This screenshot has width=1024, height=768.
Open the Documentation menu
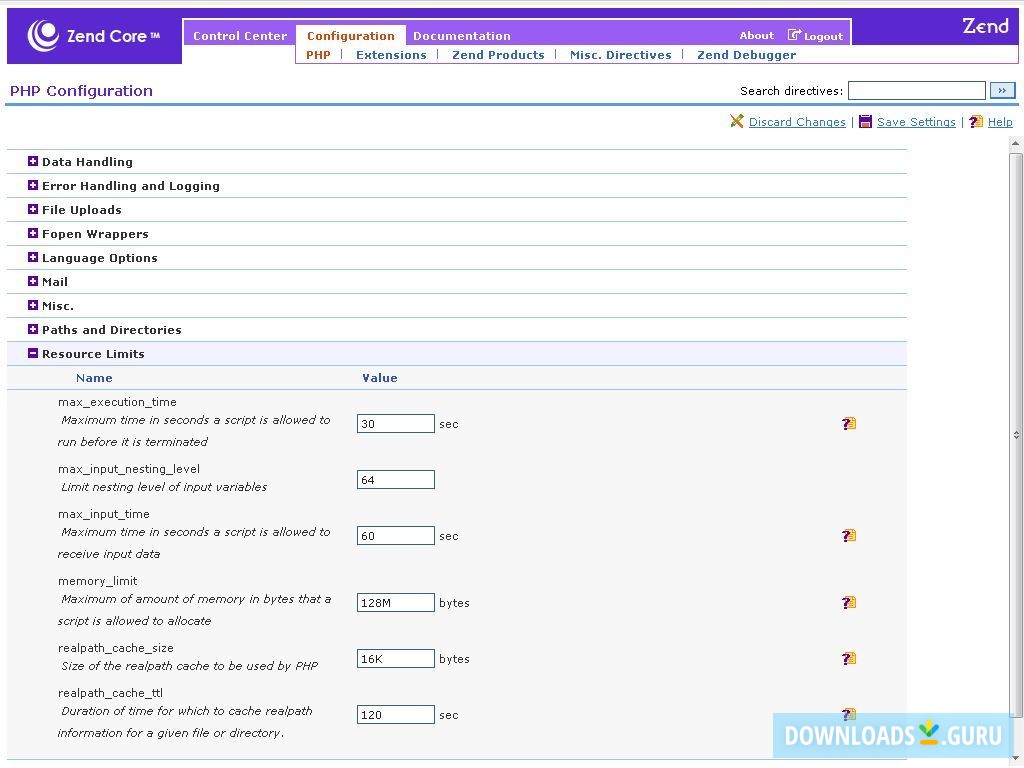click(461, 35)
